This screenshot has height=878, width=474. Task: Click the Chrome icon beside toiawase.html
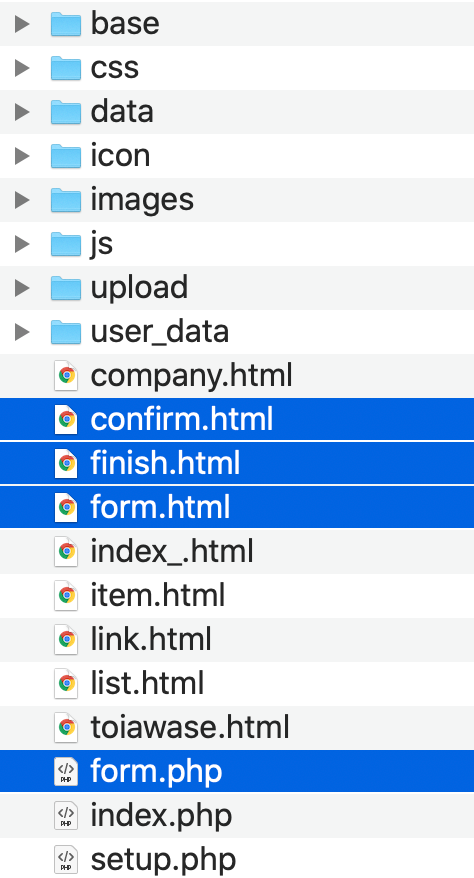66,727
